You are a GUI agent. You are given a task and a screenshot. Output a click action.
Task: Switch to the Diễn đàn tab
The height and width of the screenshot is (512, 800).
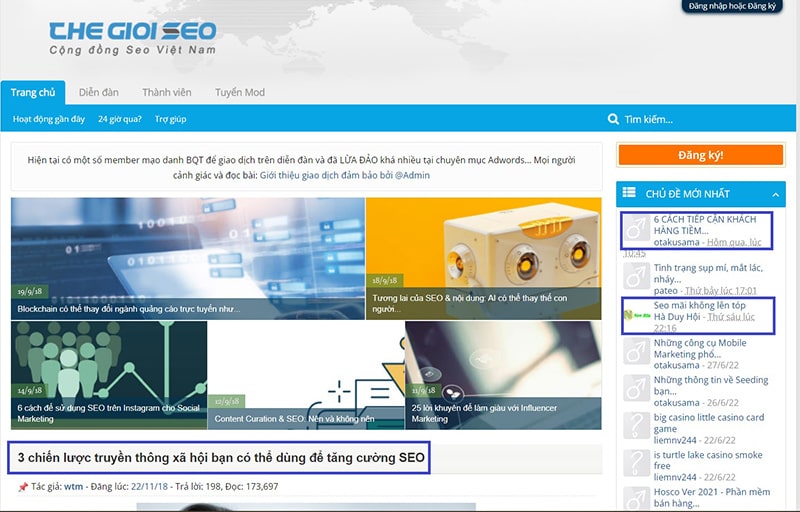[x=98, y=92]
